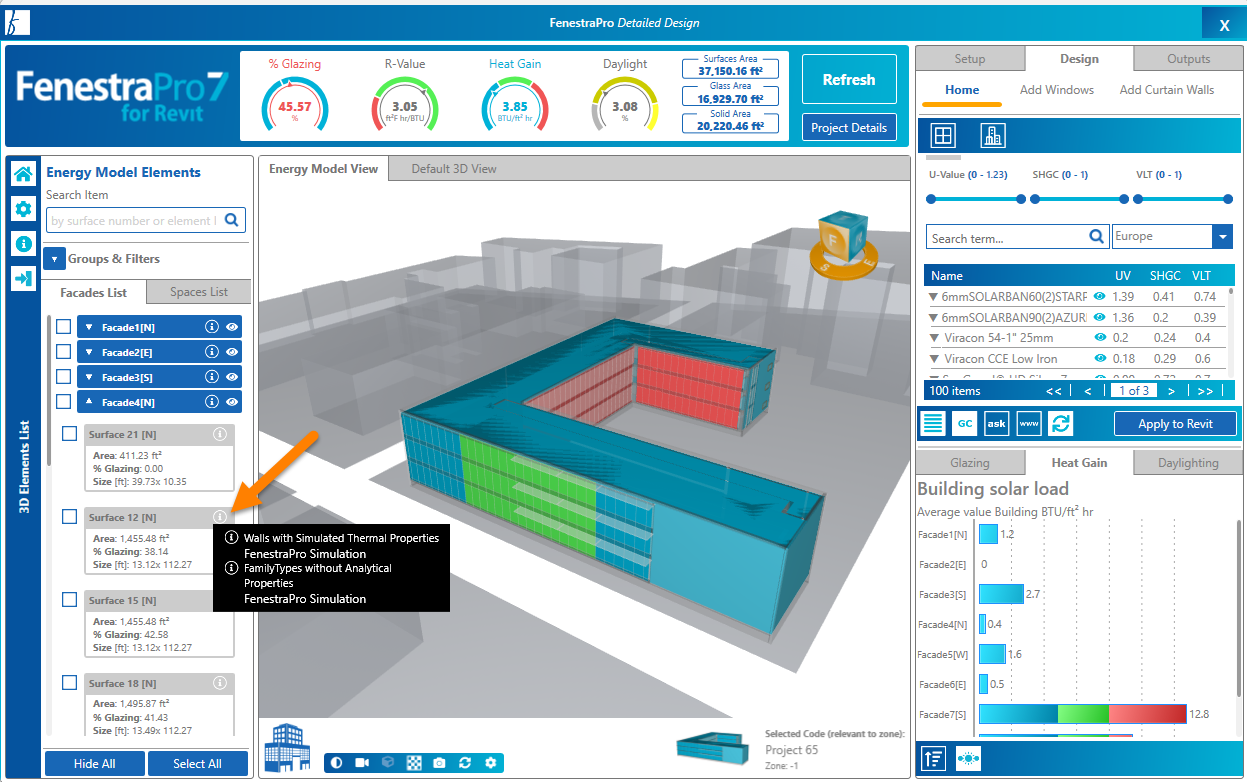Click the sun icon below the solar load chart

click(968, 758)
